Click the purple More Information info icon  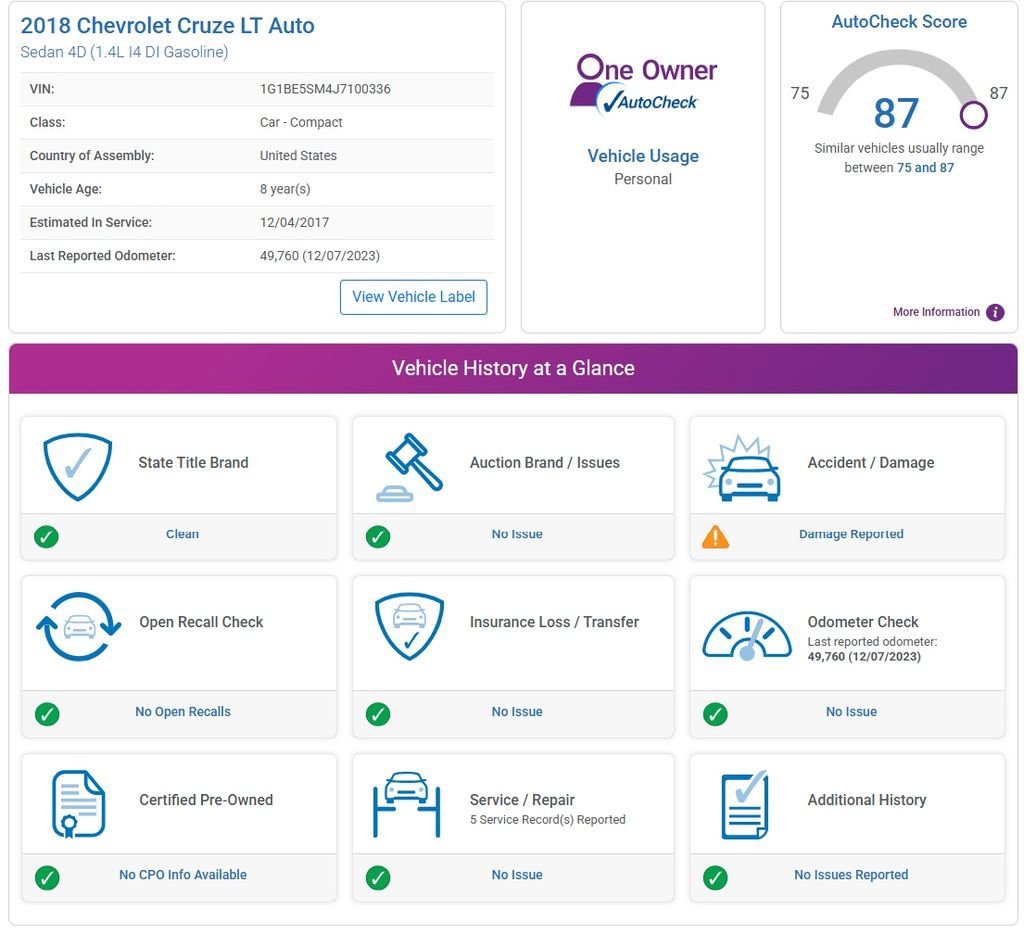[x=995, y=312]
